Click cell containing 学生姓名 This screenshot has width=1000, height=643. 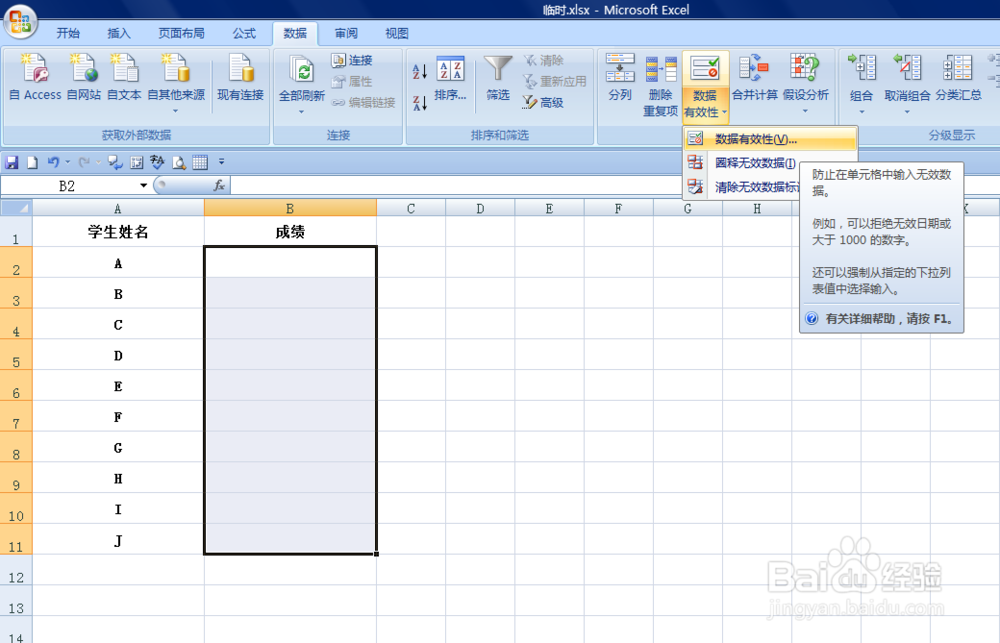(x=118, y=232)
